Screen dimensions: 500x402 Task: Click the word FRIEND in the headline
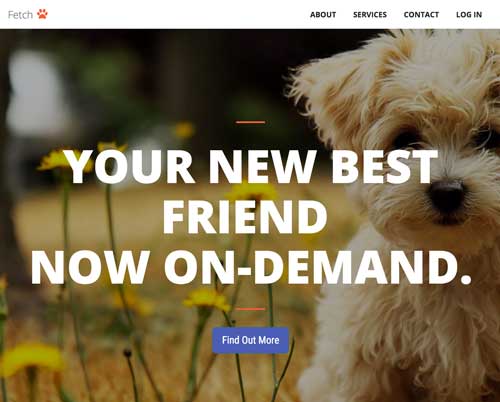[245, 217]
